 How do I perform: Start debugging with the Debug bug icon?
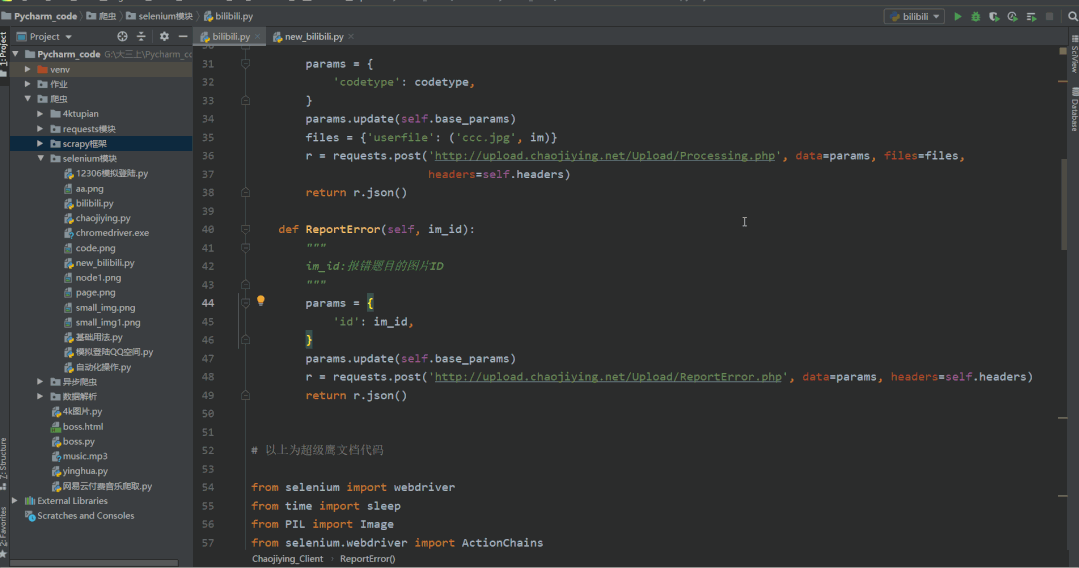click(x=975, y=17)
